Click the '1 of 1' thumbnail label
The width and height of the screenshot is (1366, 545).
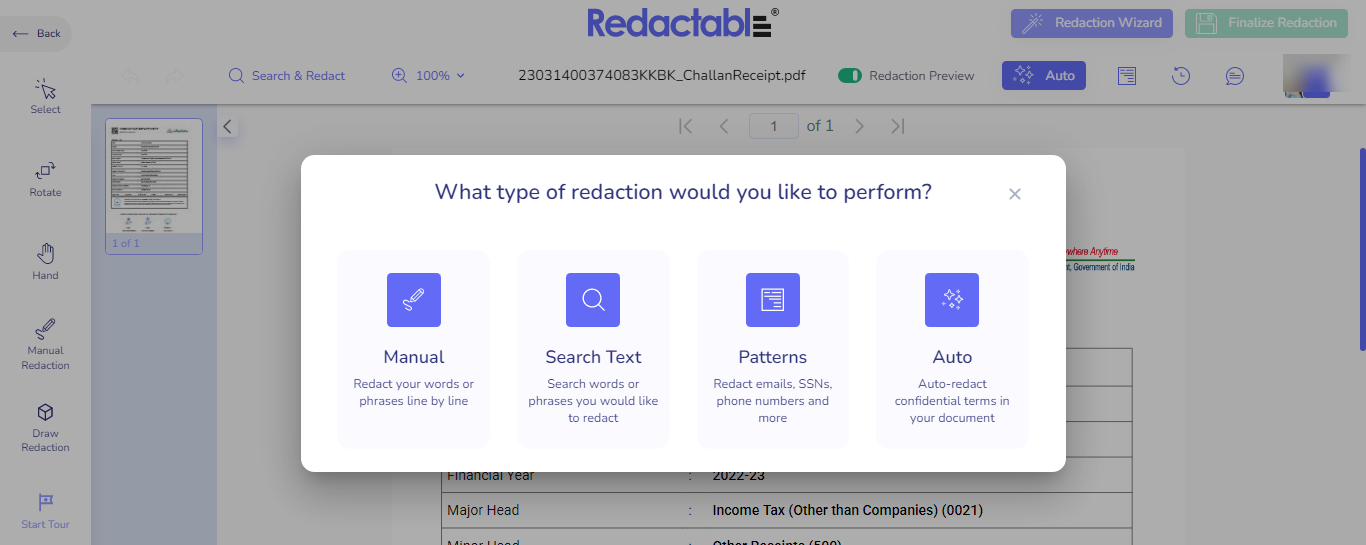pos(126,244)
